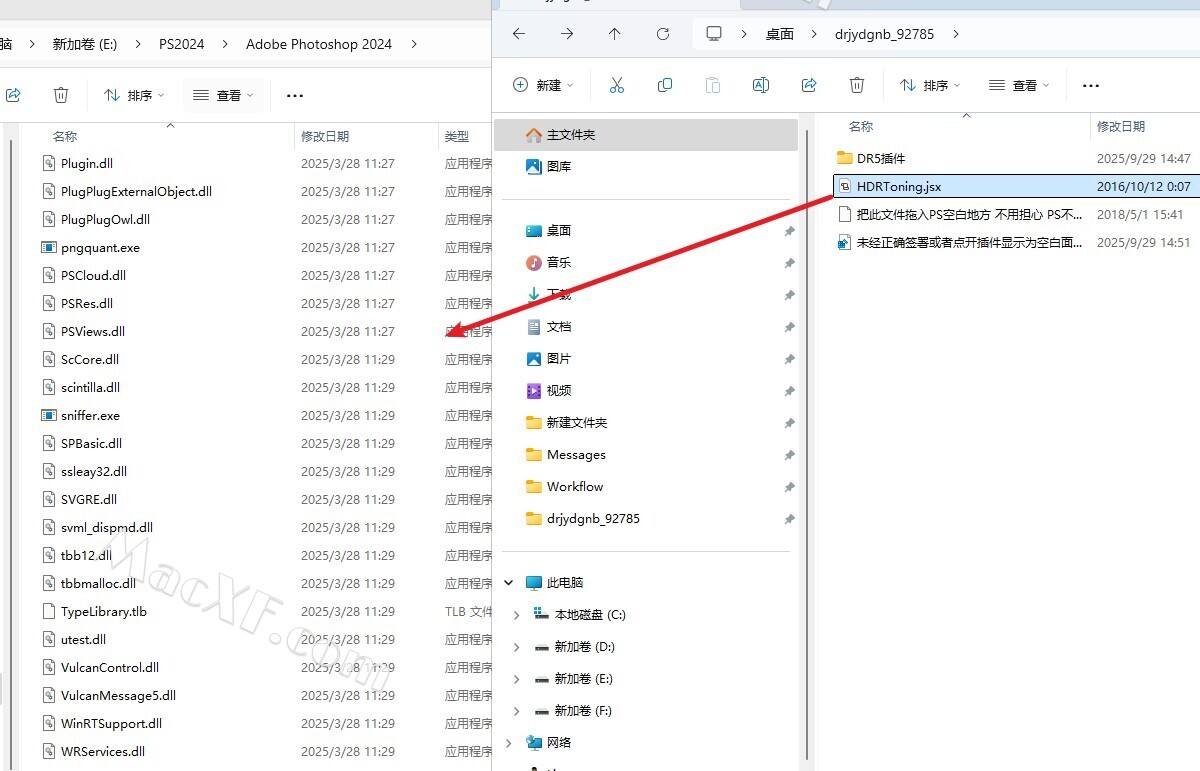Sort by 修改日期 column in right window
The image size is (1200, 771).
click(1121, 127)
